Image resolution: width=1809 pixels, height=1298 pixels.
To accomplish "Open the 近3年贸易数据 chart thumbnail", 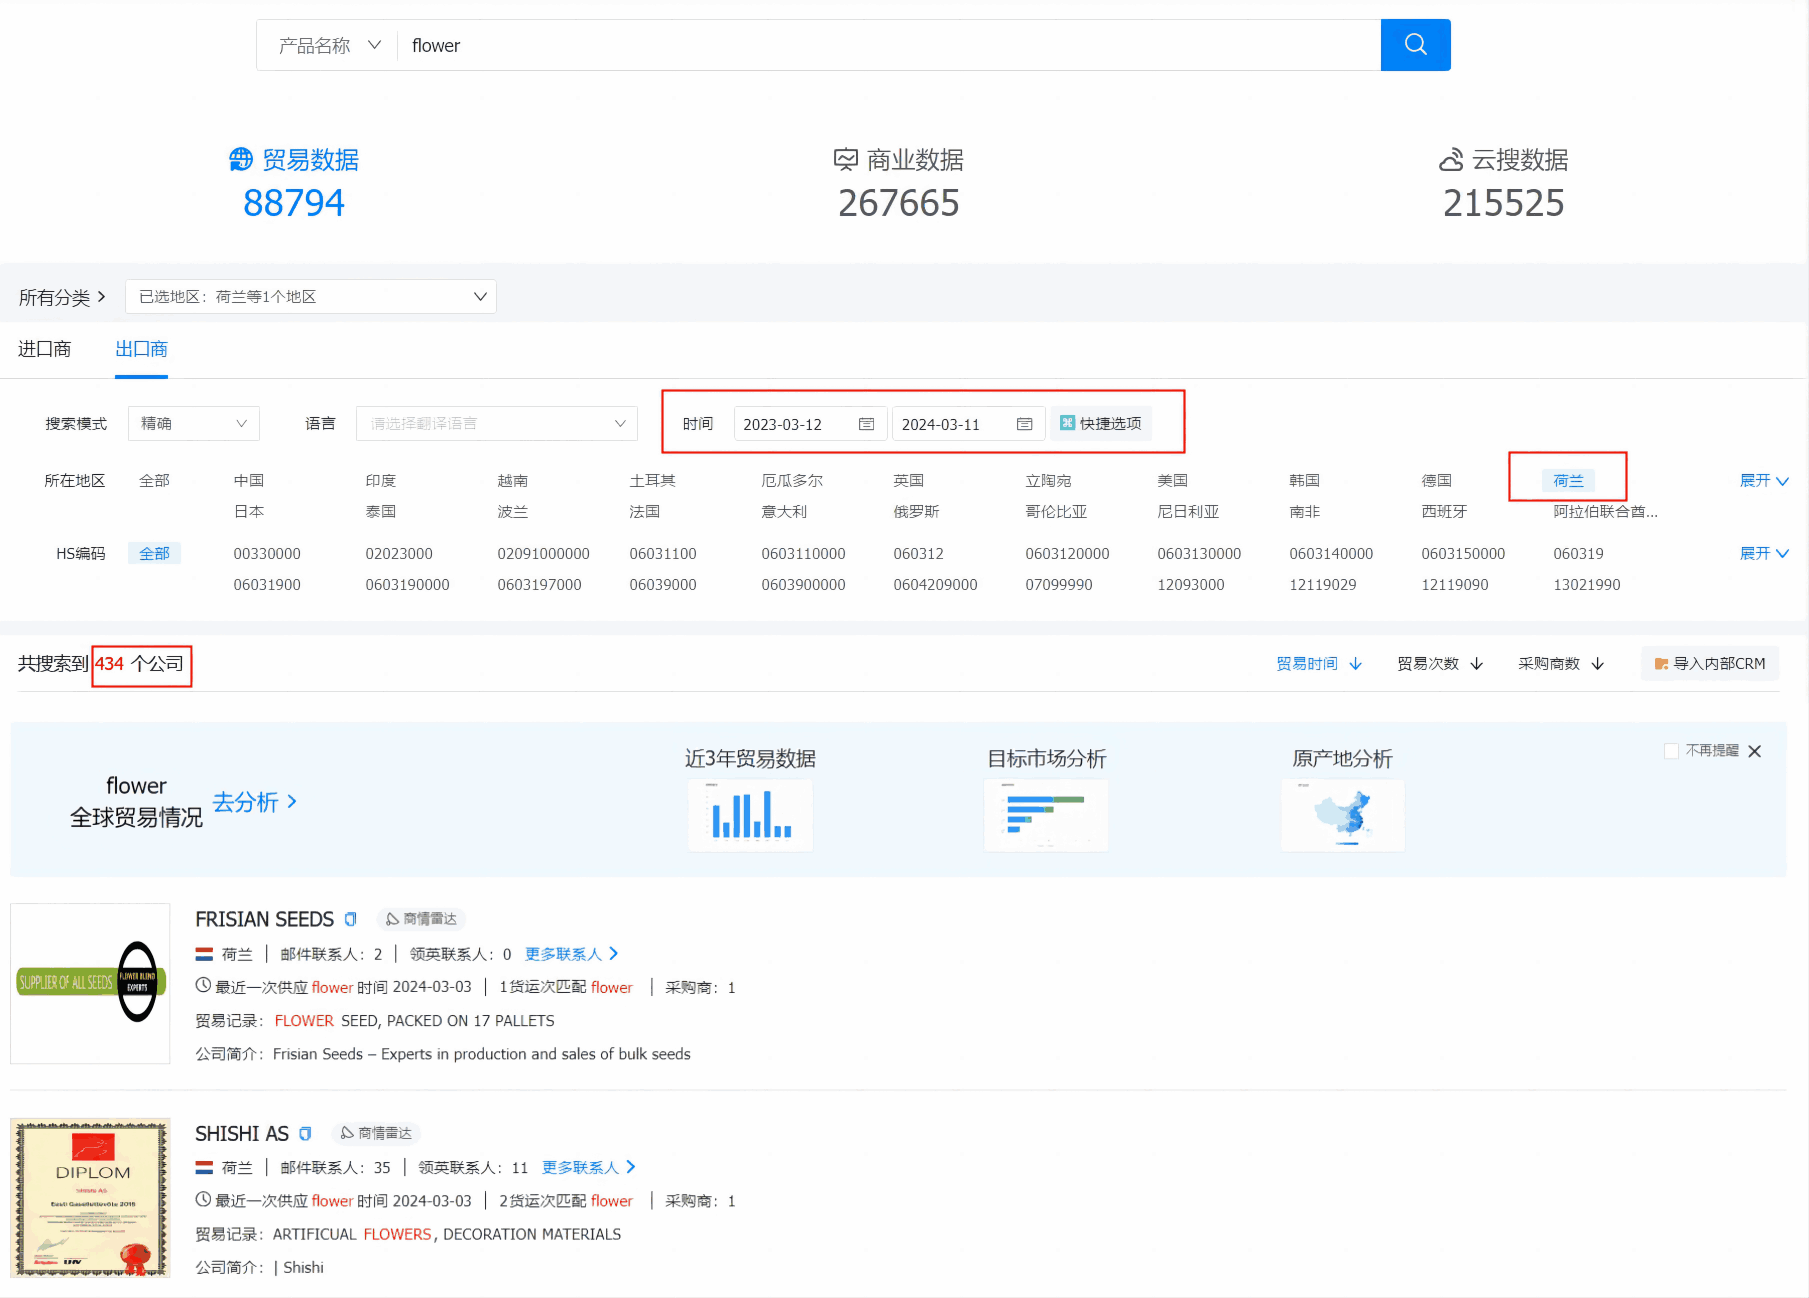I will 750,815.
